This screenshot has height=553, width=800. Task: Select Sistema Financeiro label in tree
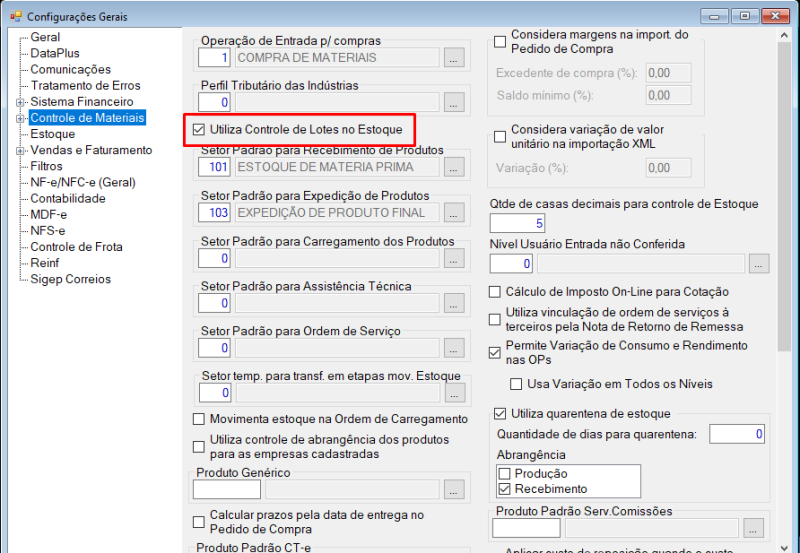point(82,102)
